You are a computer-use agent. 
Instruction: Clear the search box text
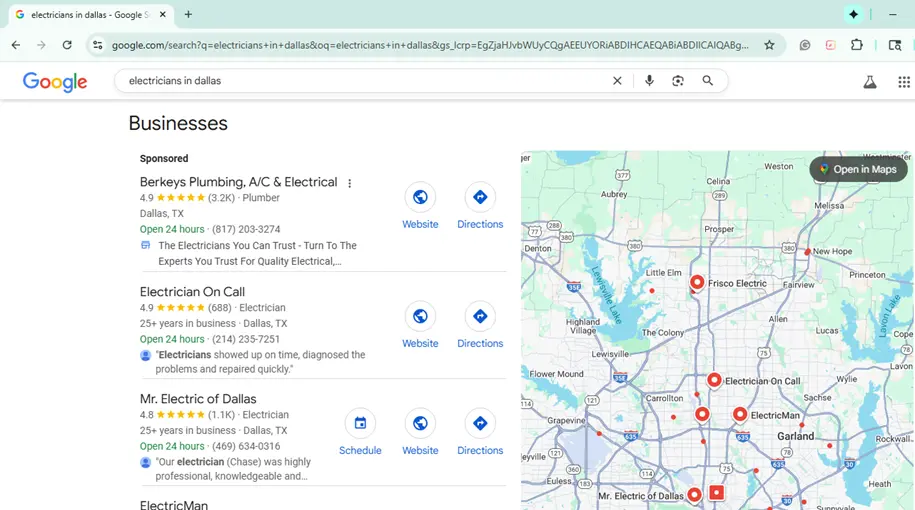click(617, 81)
